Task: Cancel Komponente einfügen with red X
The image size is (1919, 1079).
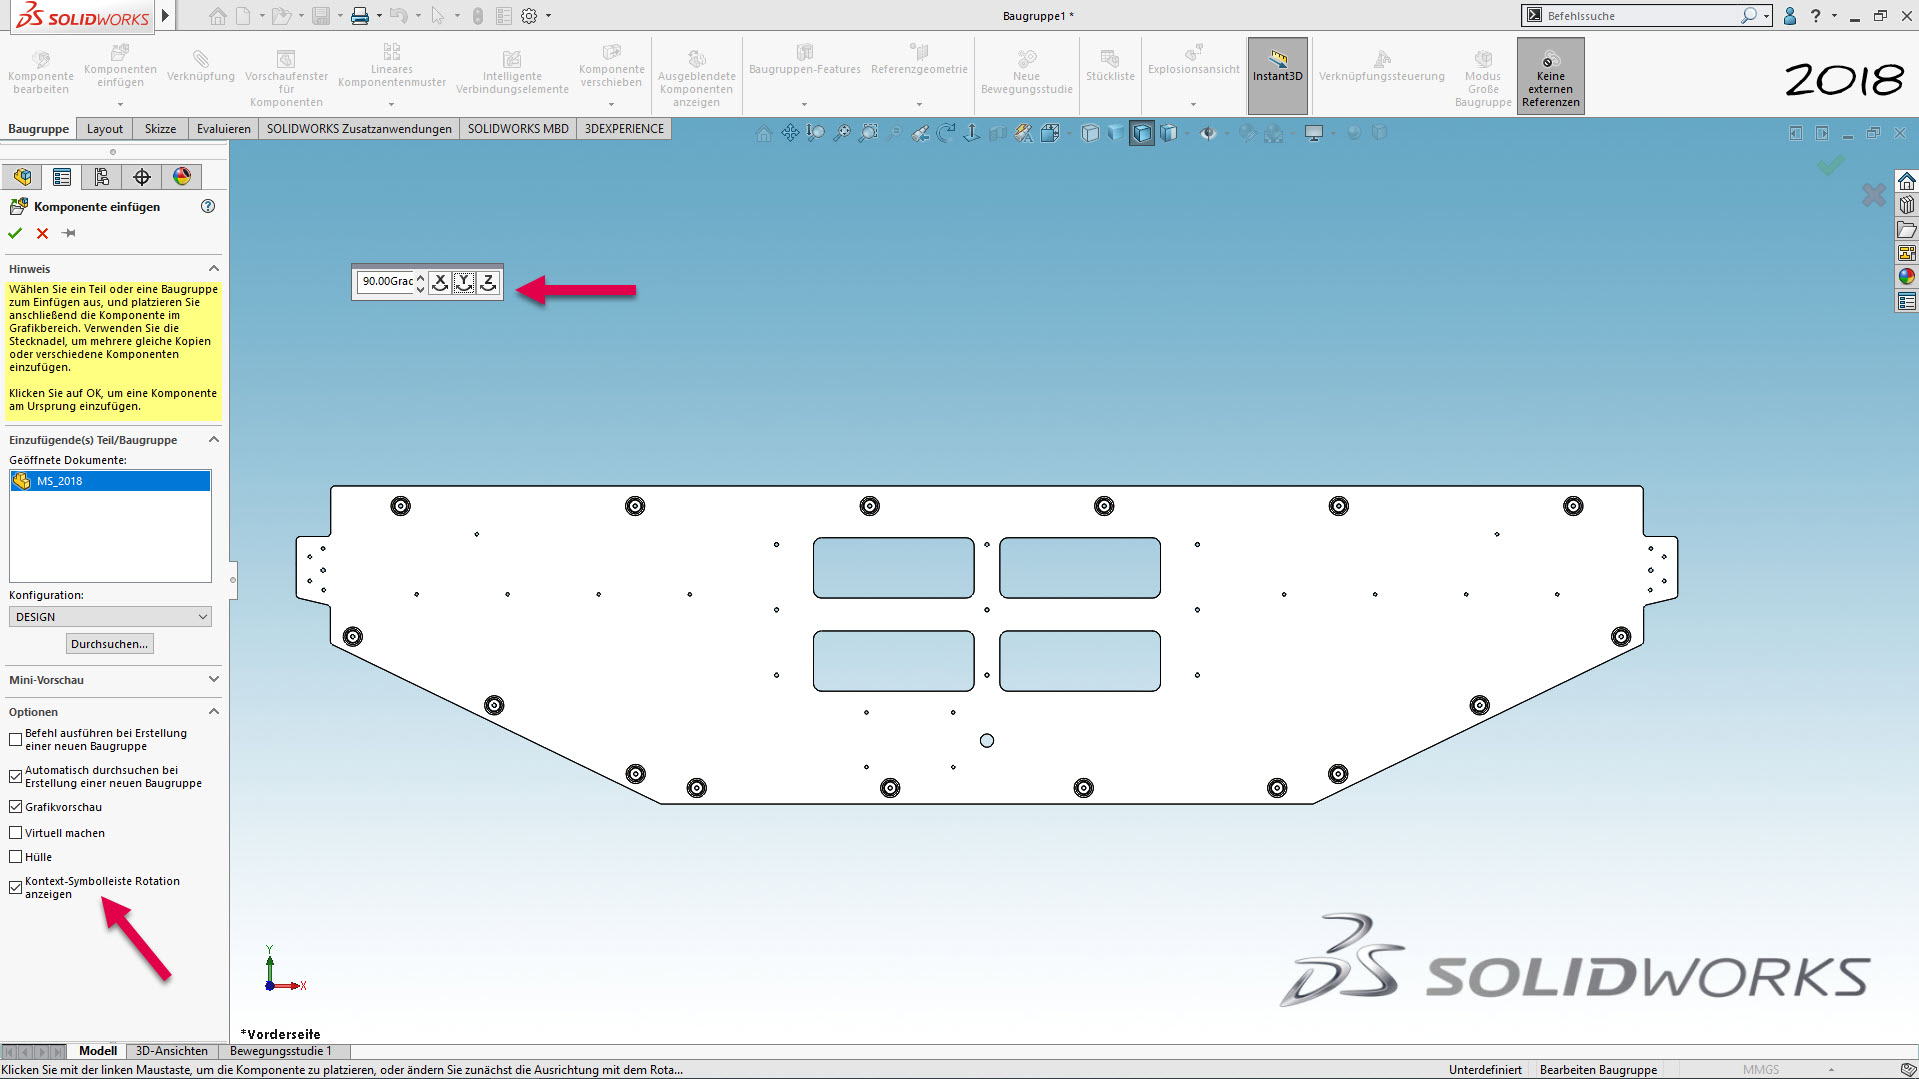Action: [42, 233]
